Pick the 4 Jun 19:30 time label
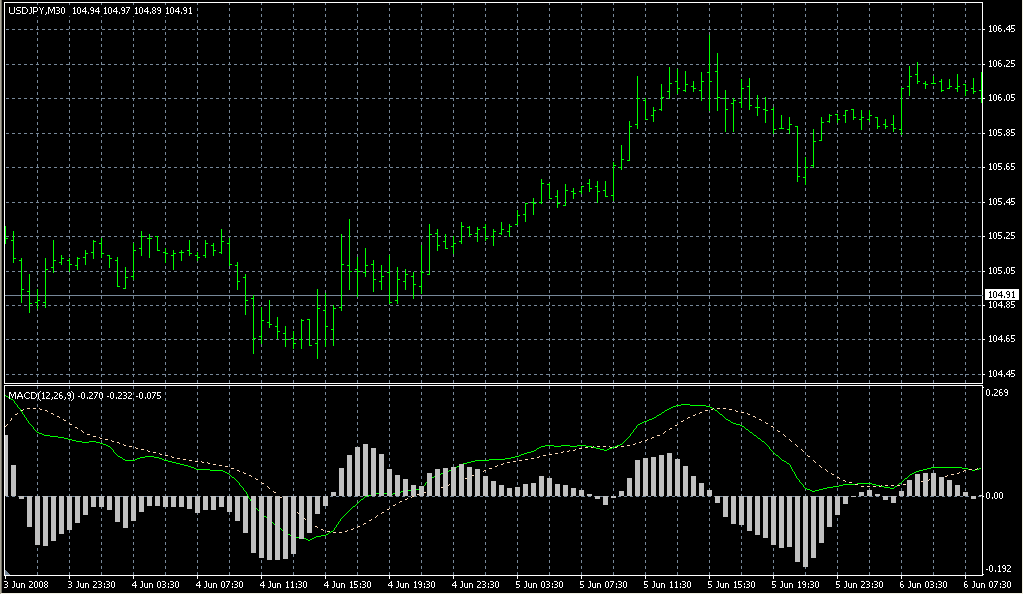Screen dimensions: 1024x594 (411, 585)
